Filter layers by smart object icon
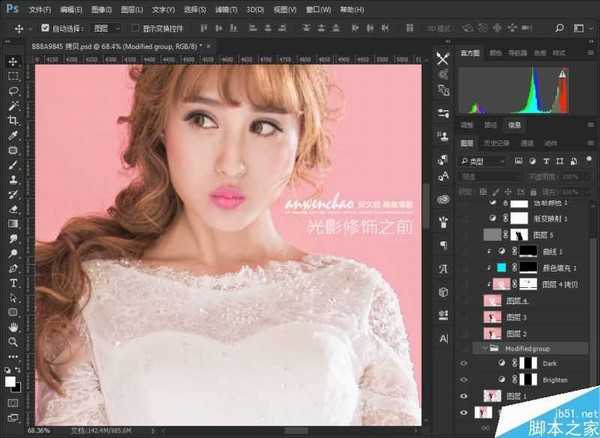 point(574,161)
